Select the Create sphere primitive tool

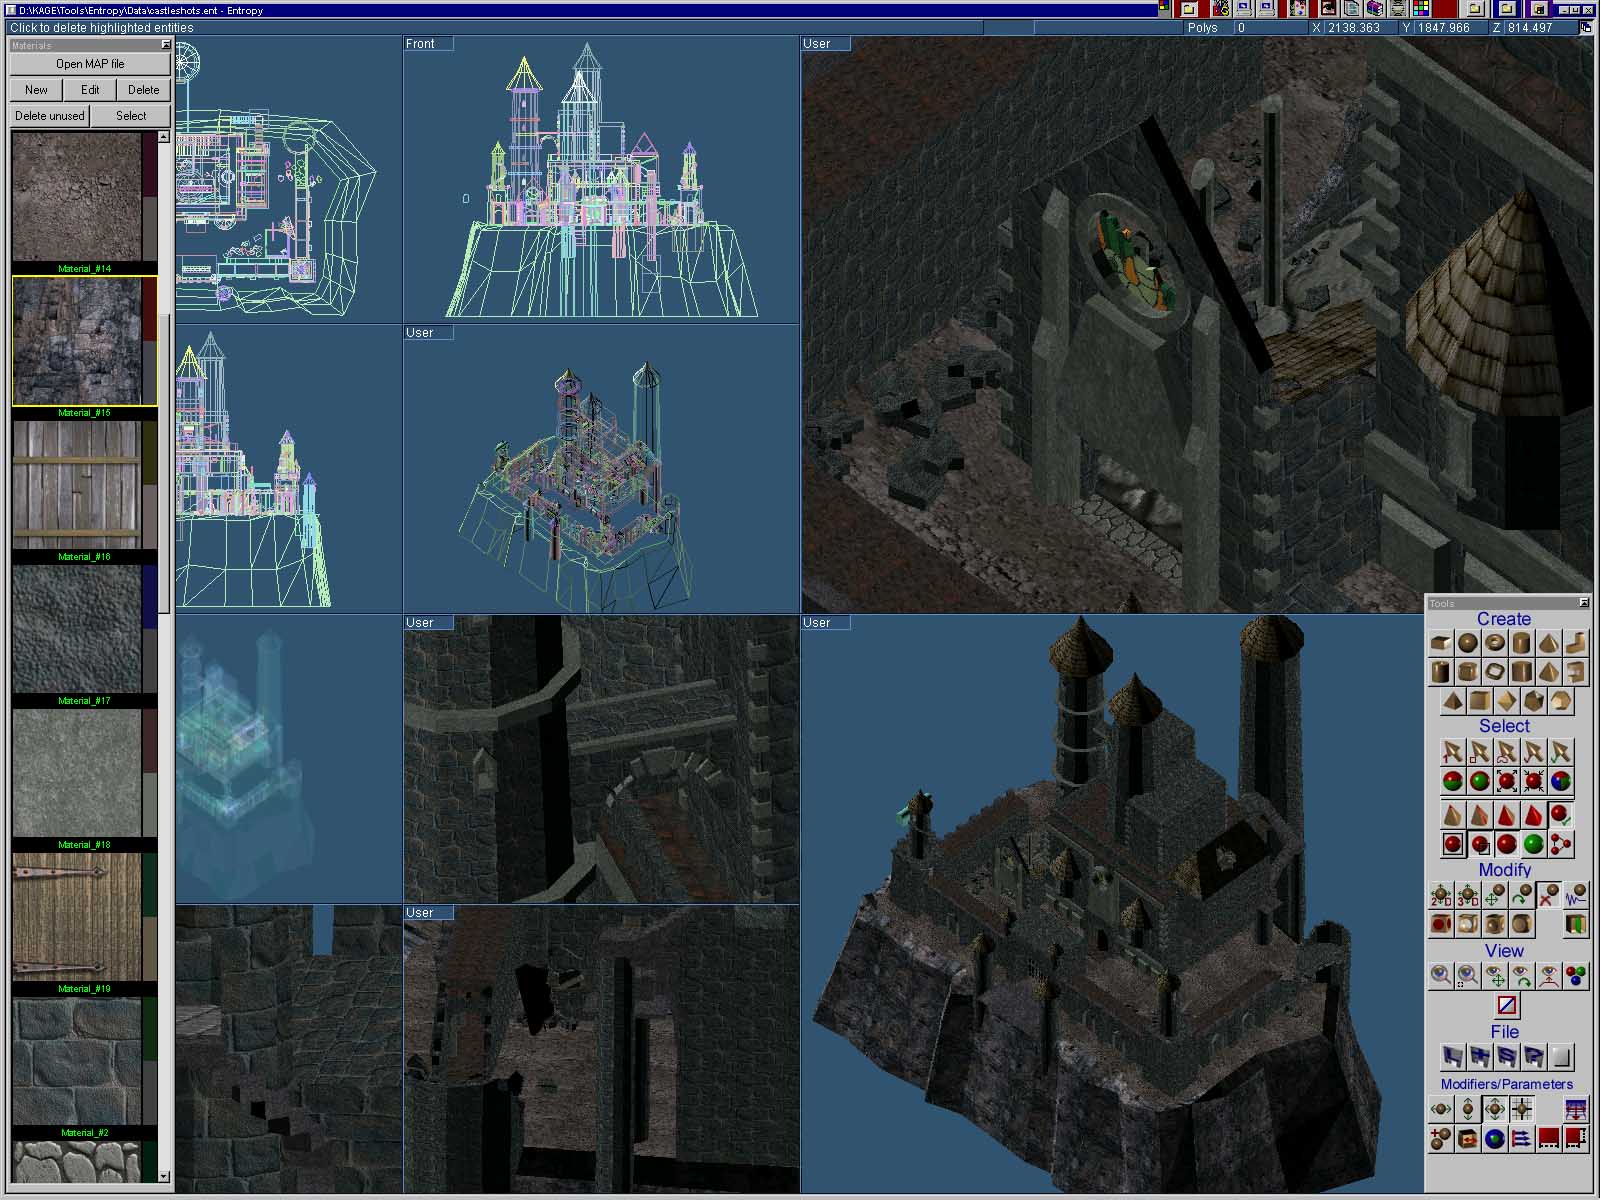click(1468, 643)
